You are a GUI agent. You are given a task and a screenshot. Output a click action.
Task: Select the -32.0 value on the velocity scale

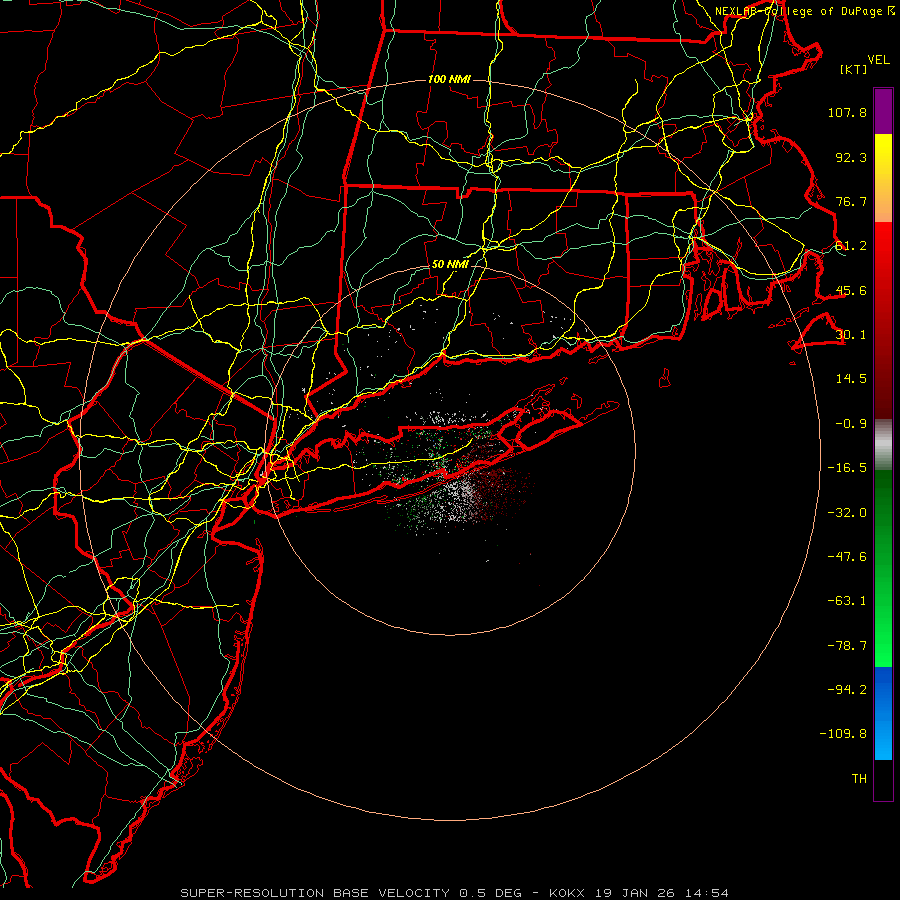tap(847, 513)
